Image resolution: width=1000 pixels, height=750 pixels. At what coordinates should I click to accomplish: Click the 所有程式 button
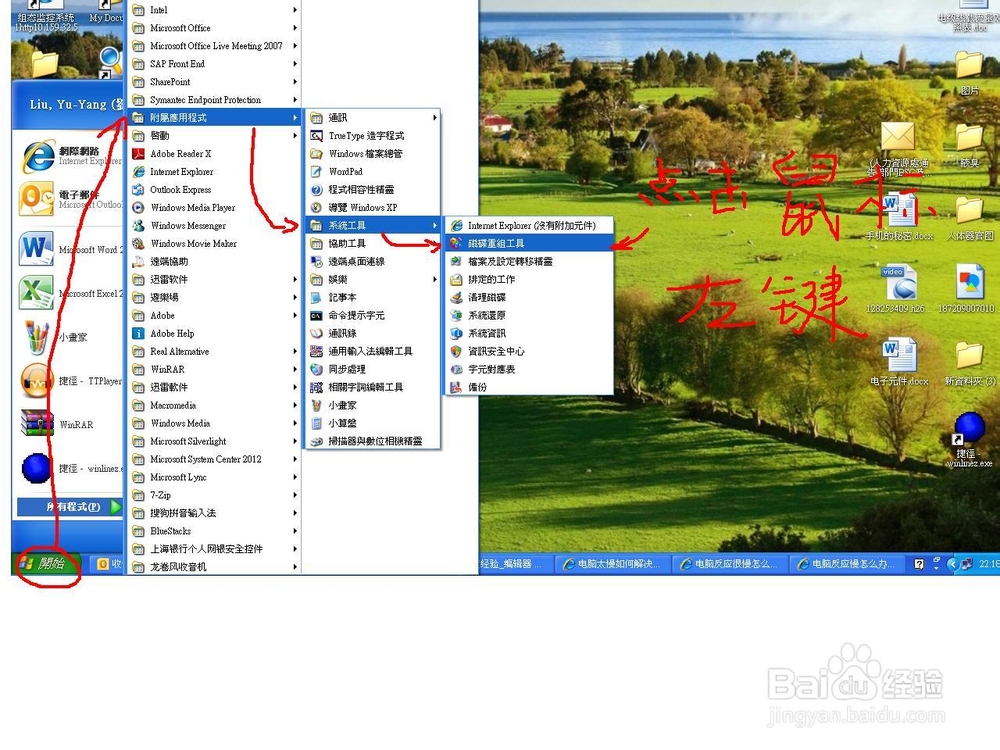click(70, 507)
